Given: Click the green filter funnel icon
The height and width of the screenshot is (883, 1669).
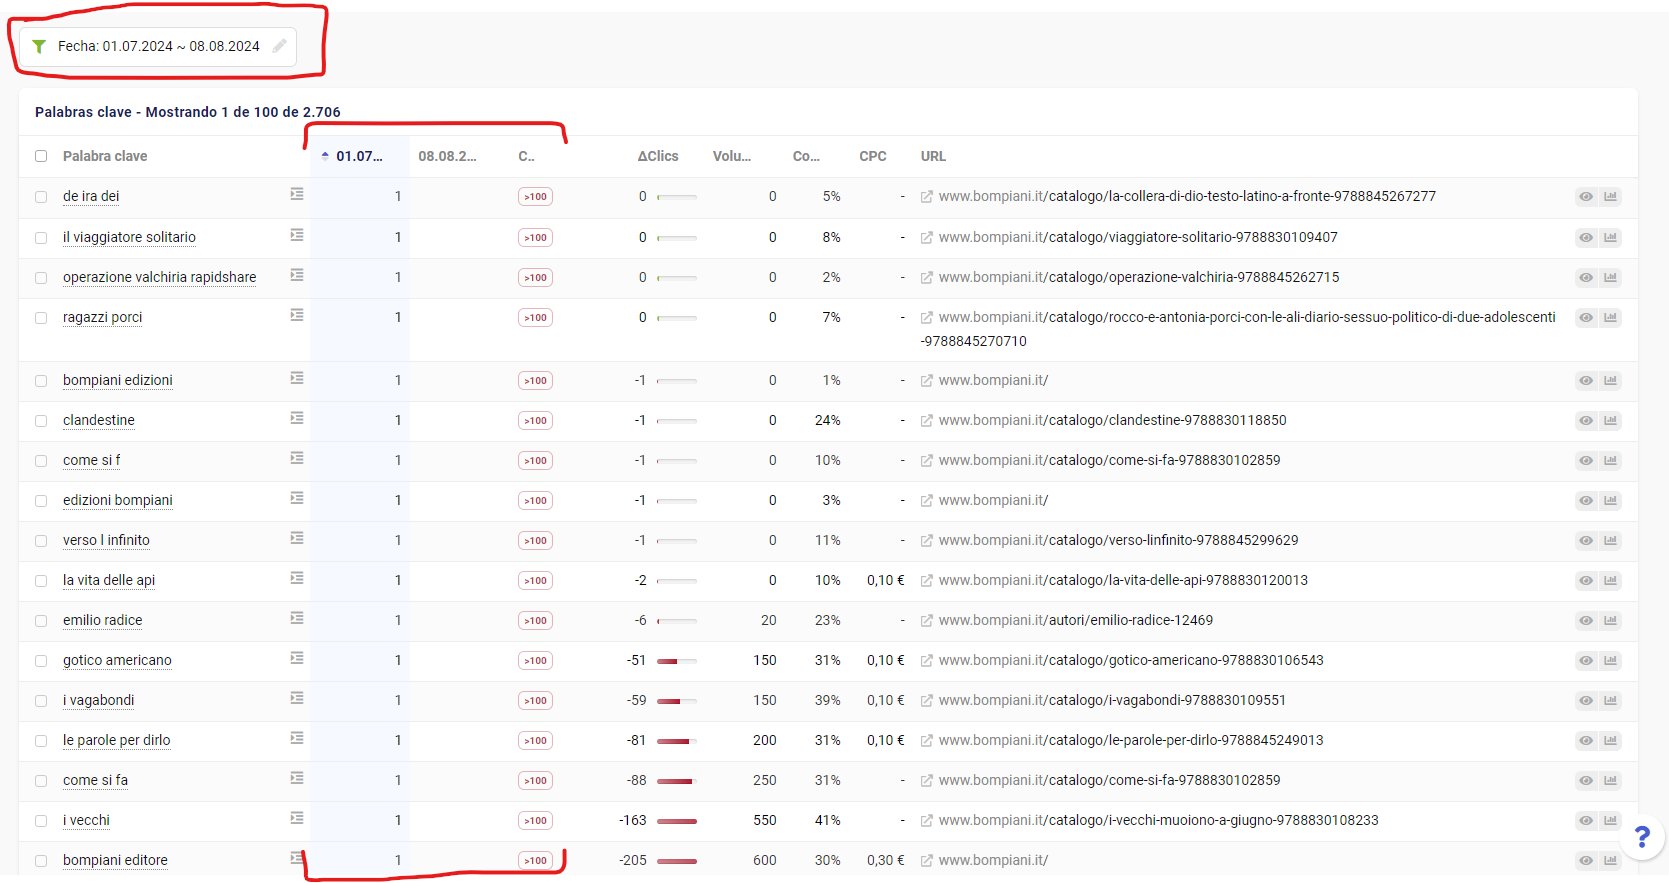Looking at the screenshot, I should tap(39, 46).
